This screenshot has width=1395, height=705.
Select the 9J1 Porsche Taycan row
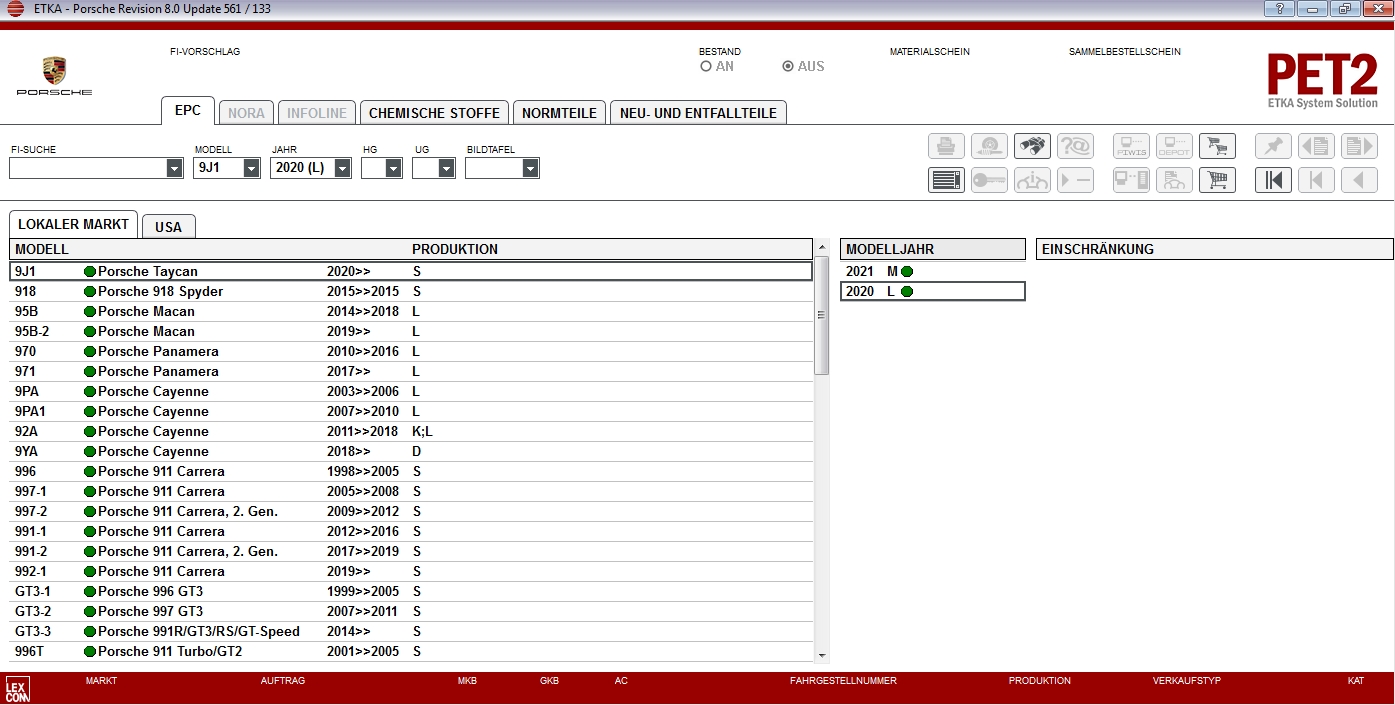[411, 271]
